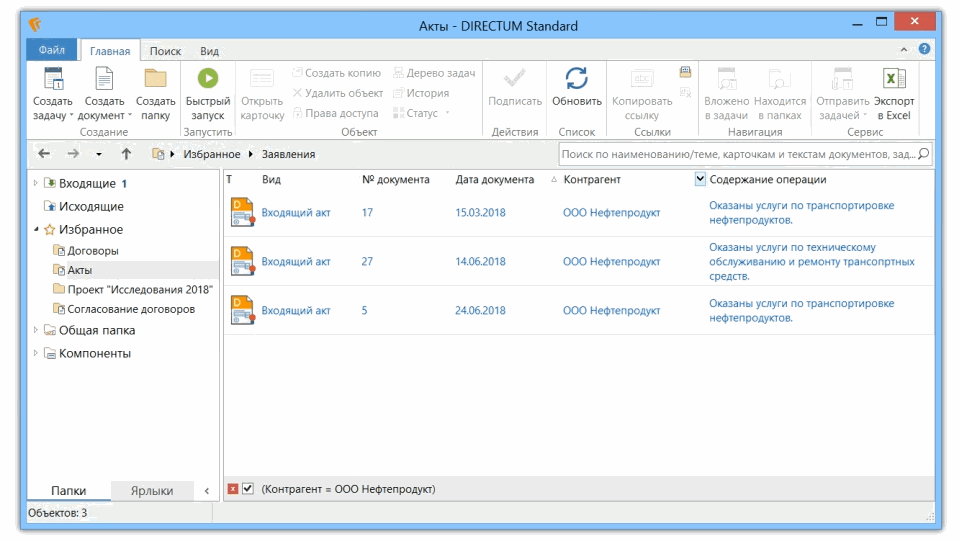Switch to the Вид ribbon tab
This screenshot has height=540, width=960.
(x=209, y=51)
